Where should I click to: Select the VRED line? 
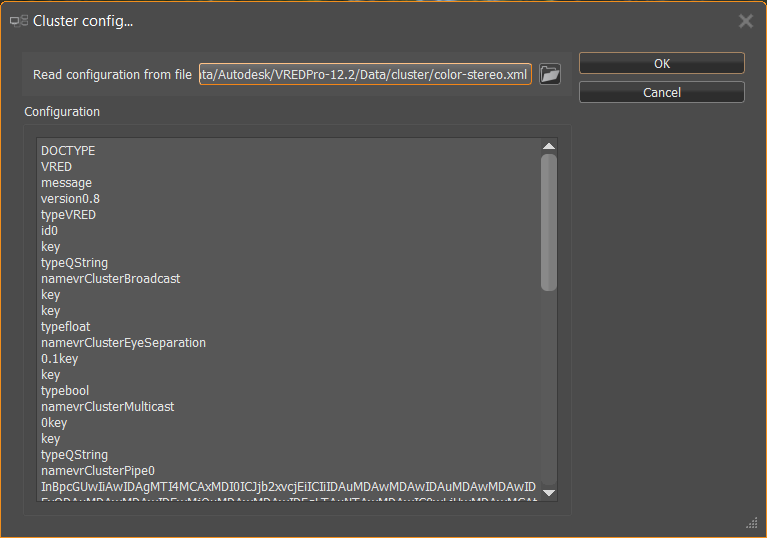pyautogui.click(x=56, y=167)
